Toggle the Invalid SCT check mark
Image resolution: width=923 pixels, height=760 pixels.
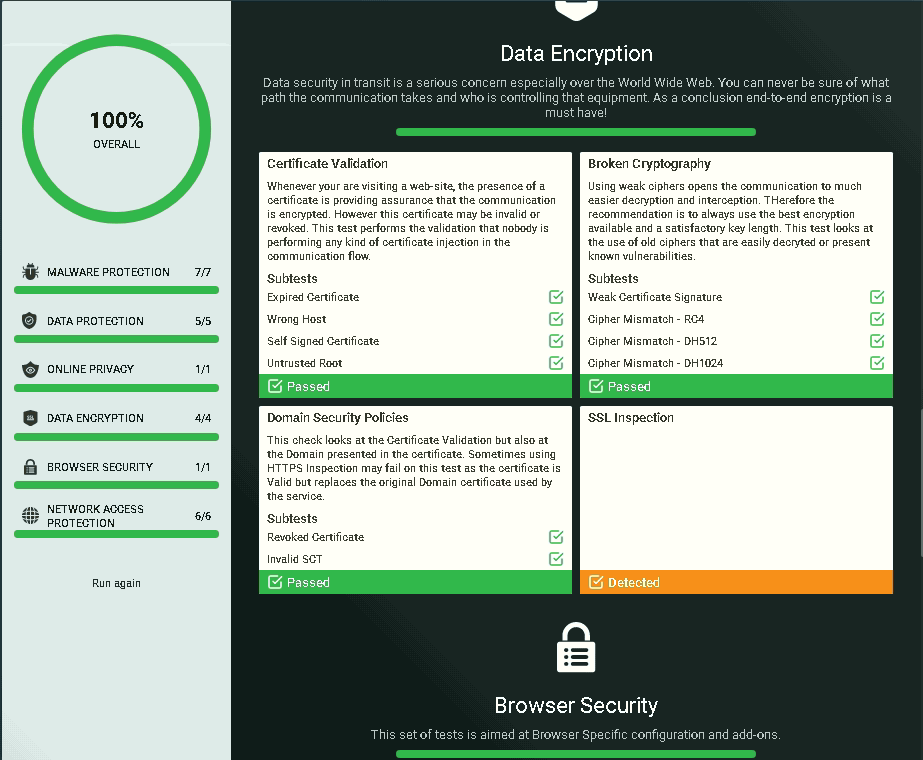pos(555,559)
